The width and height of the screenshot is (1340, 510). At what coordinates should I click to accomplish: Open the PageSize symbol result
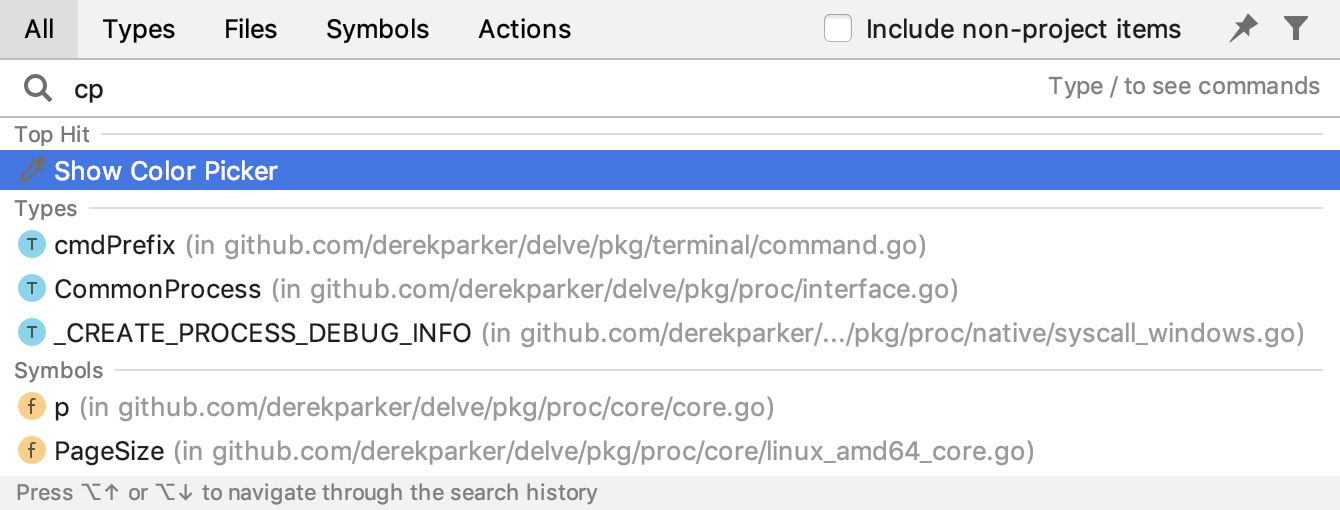(x=109, y=451)
